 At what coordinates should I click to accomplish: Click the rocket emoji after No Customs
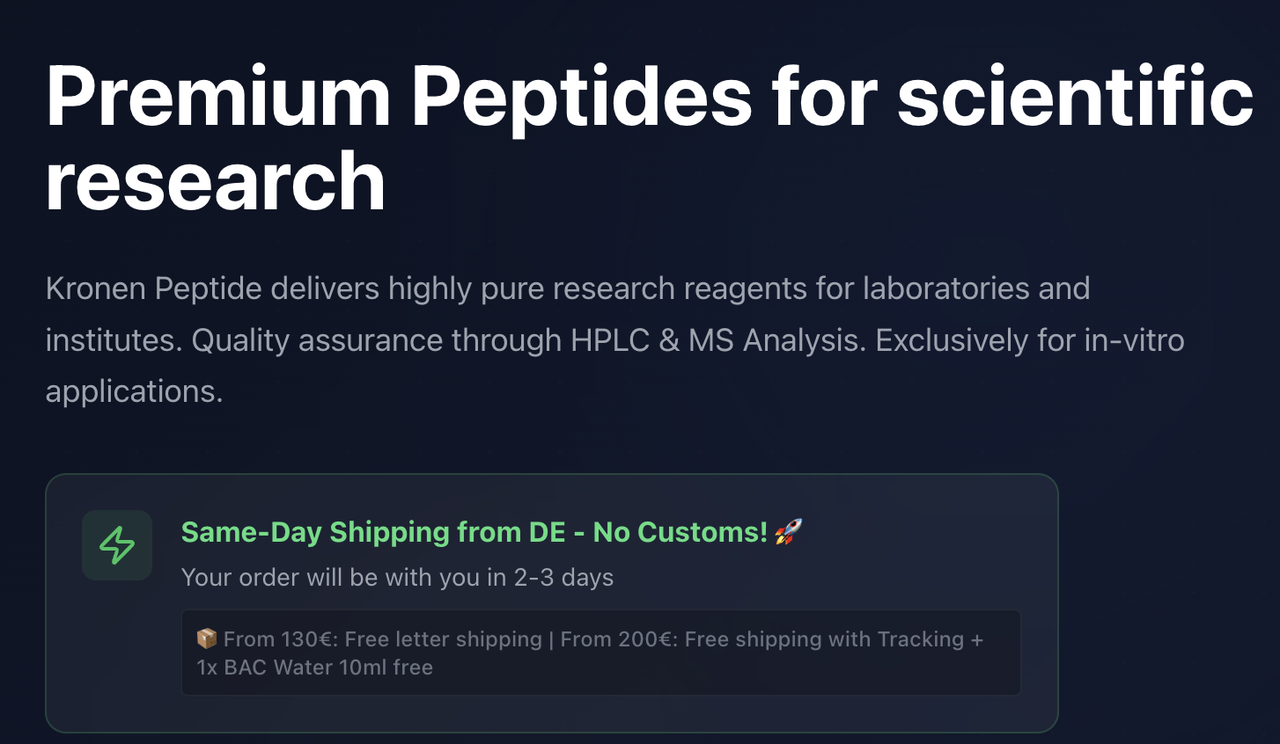789,532
